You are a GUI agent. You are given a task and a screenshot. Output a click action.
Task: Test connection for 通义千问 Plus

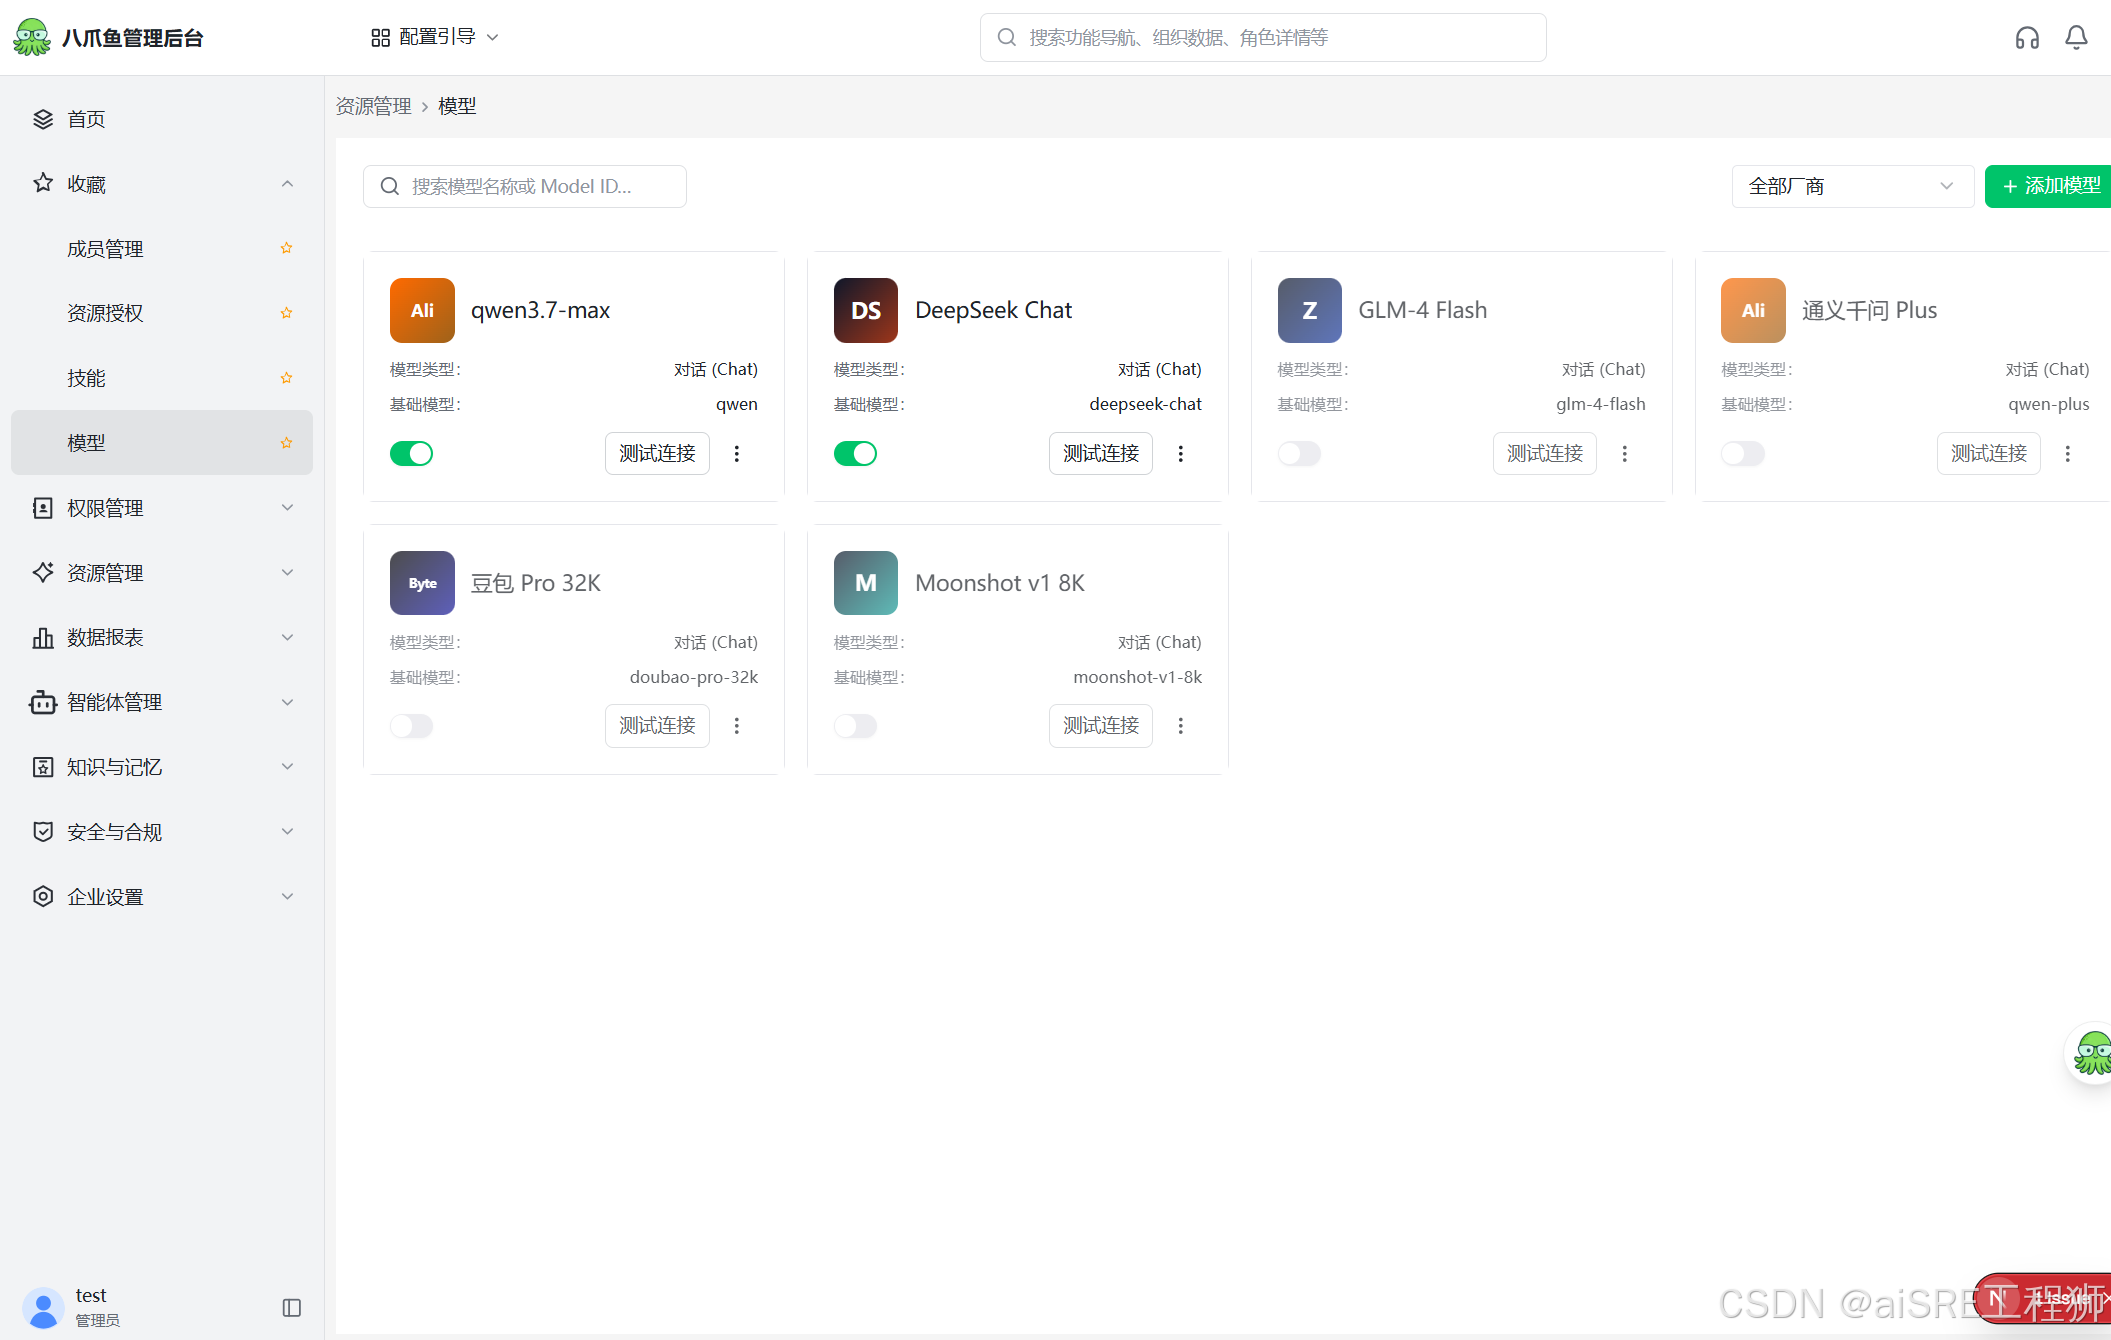[1989, 454]
